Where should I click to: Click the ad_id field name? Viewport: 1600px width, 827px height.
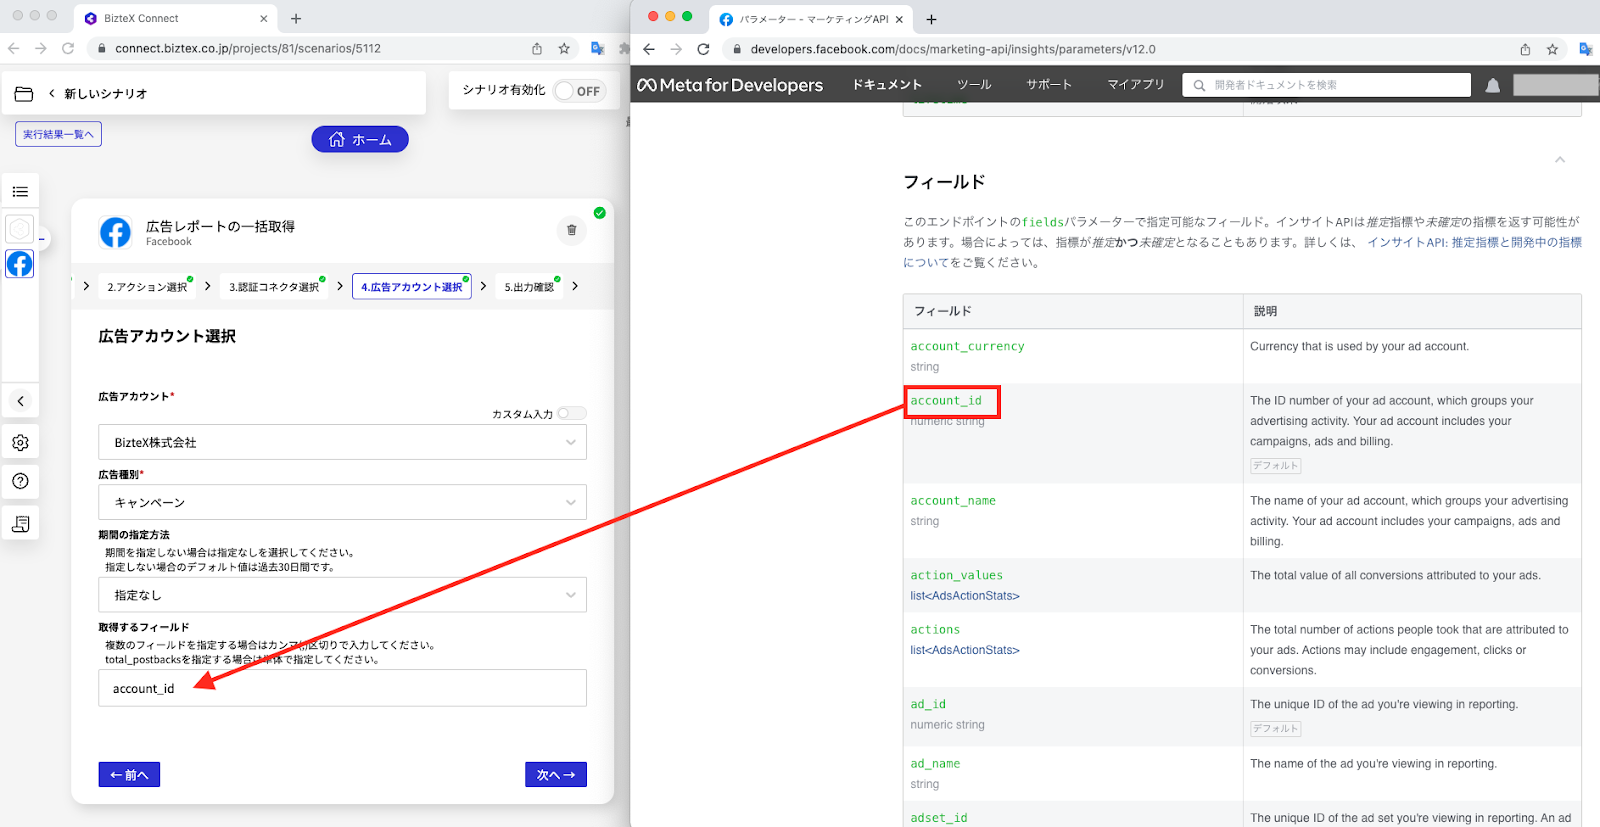click(x=928, y=704)
